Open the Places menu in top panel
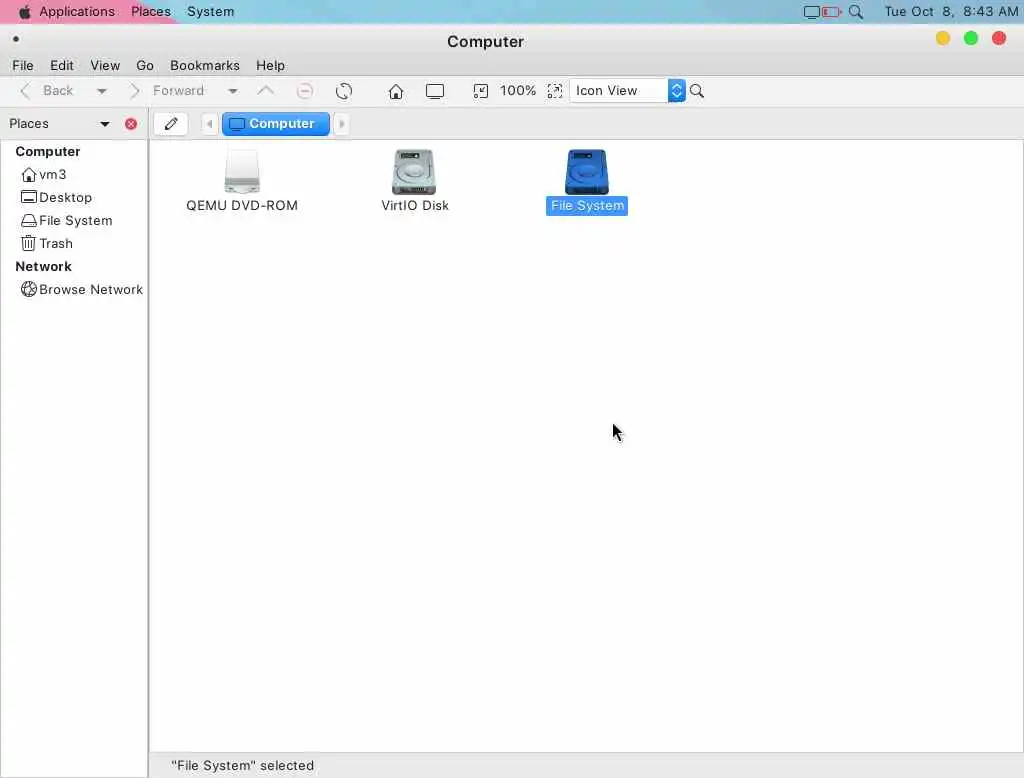The height and width of the screenshot is (778, 1024). tap(151, 12)
